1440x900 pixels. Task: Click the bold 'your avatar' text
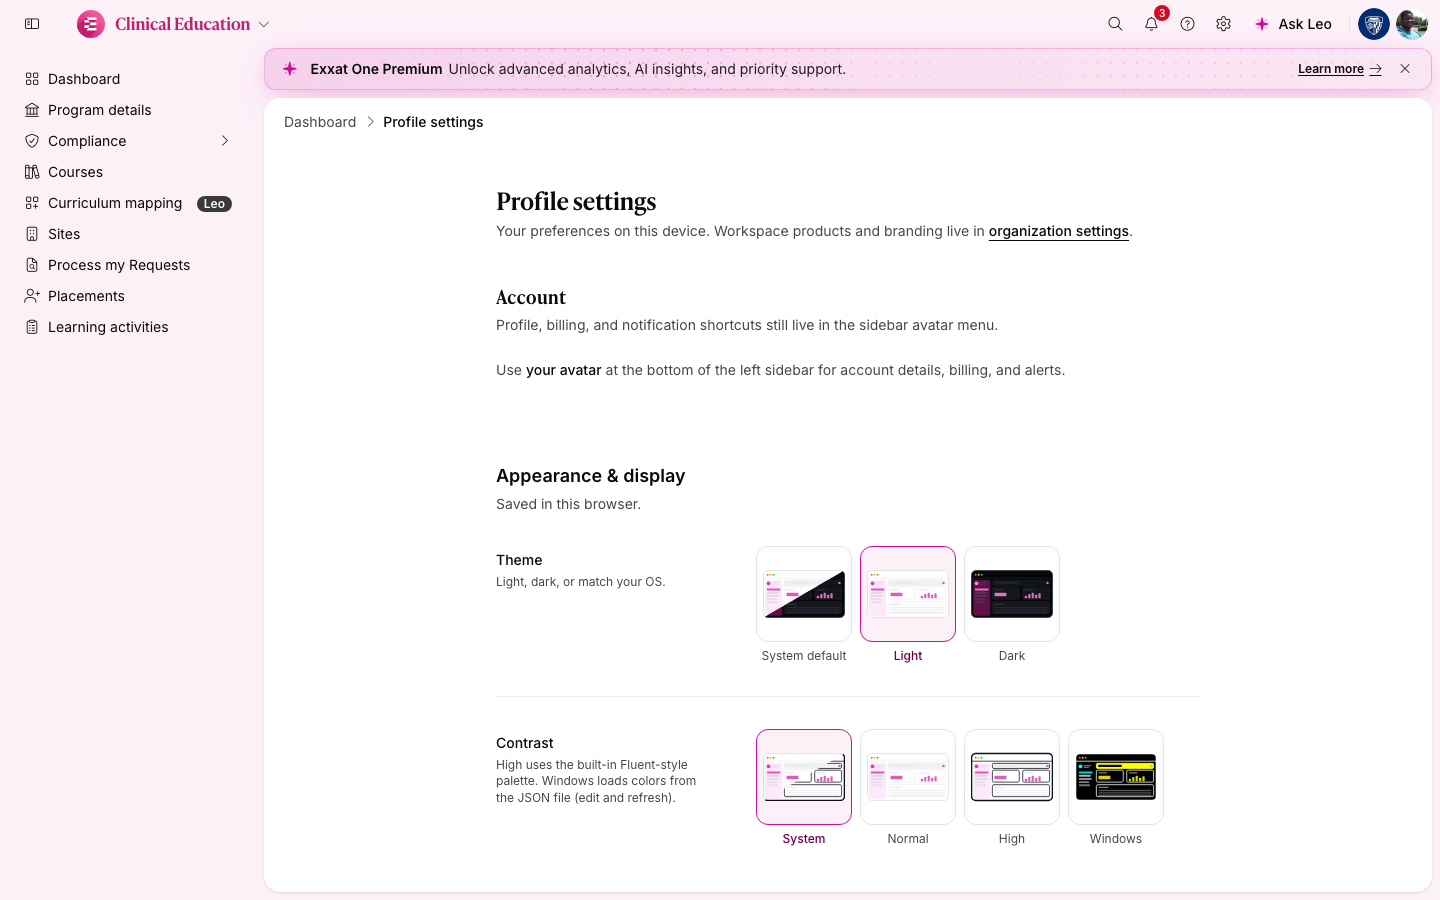(x=564, y=370)
